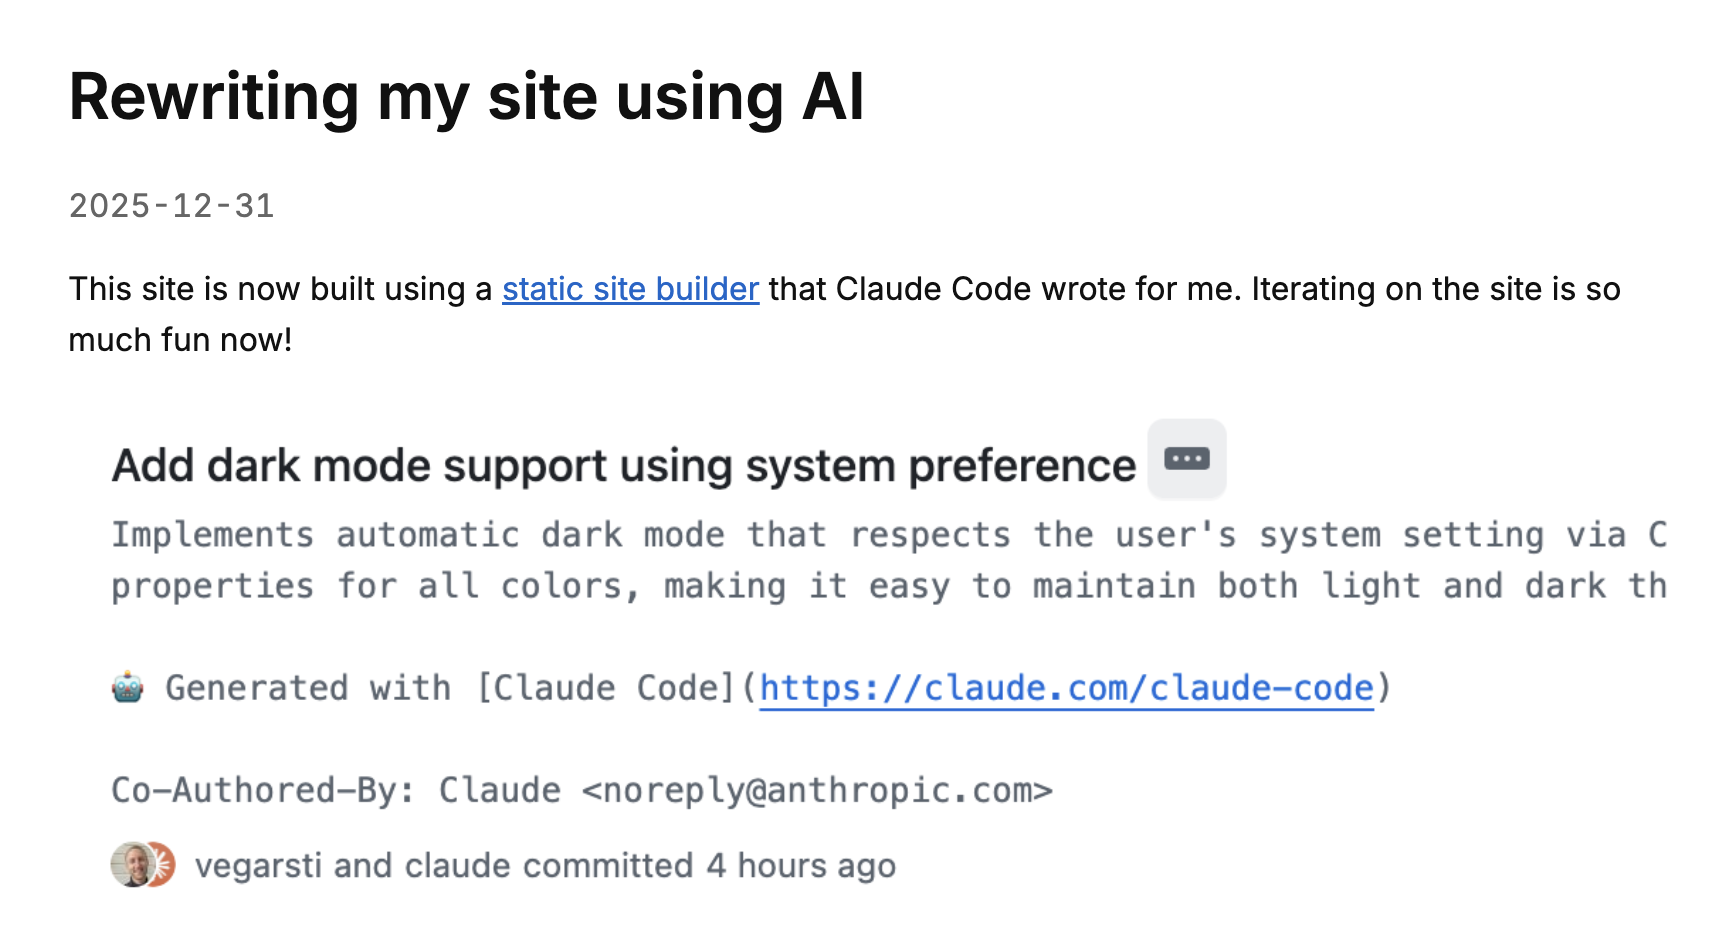Click the "Rewriting my site using AI" heading

coord(466,97)
